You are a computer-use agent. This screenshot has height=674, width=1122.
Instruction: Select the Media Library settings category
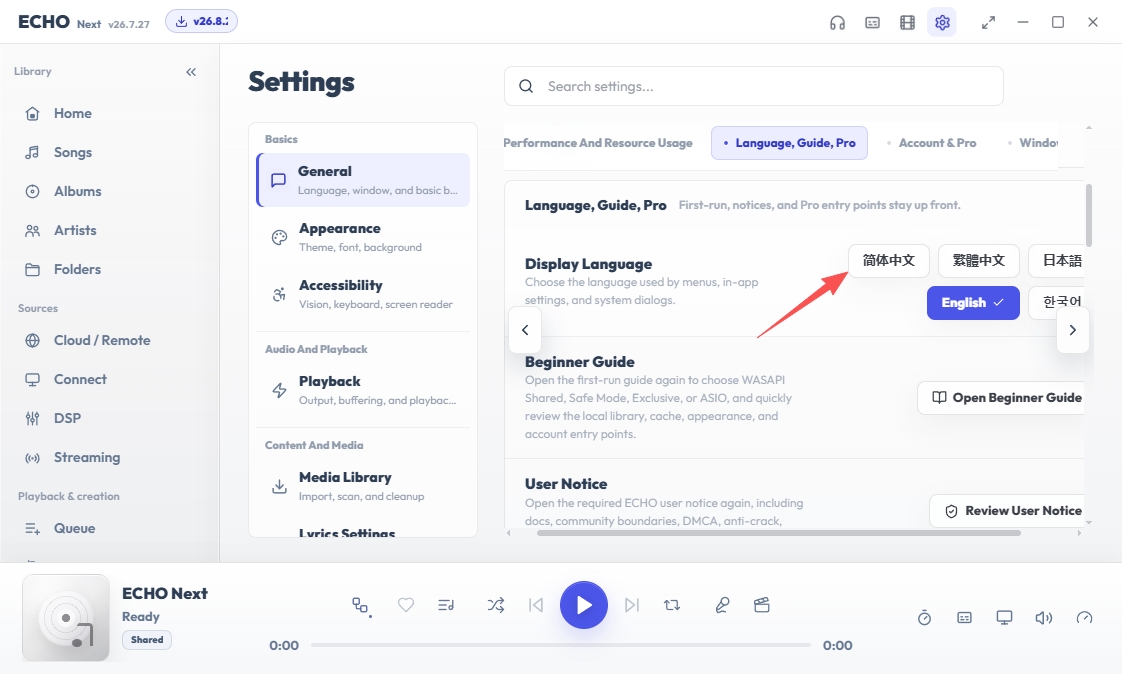pos(363,486)
